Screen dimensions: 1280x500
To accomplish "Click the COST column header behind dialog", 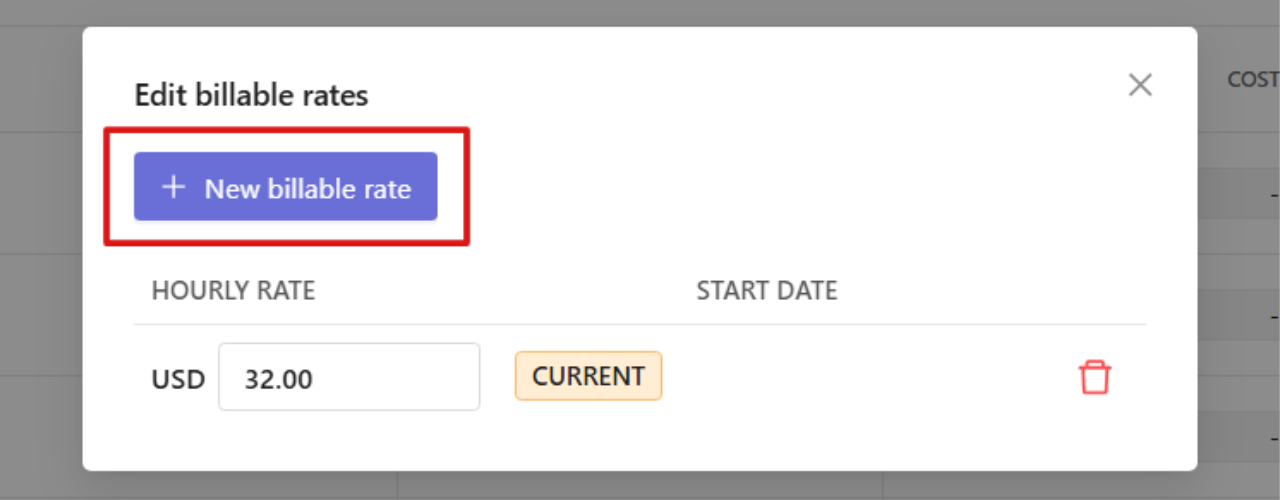I will click(1253, 79).
